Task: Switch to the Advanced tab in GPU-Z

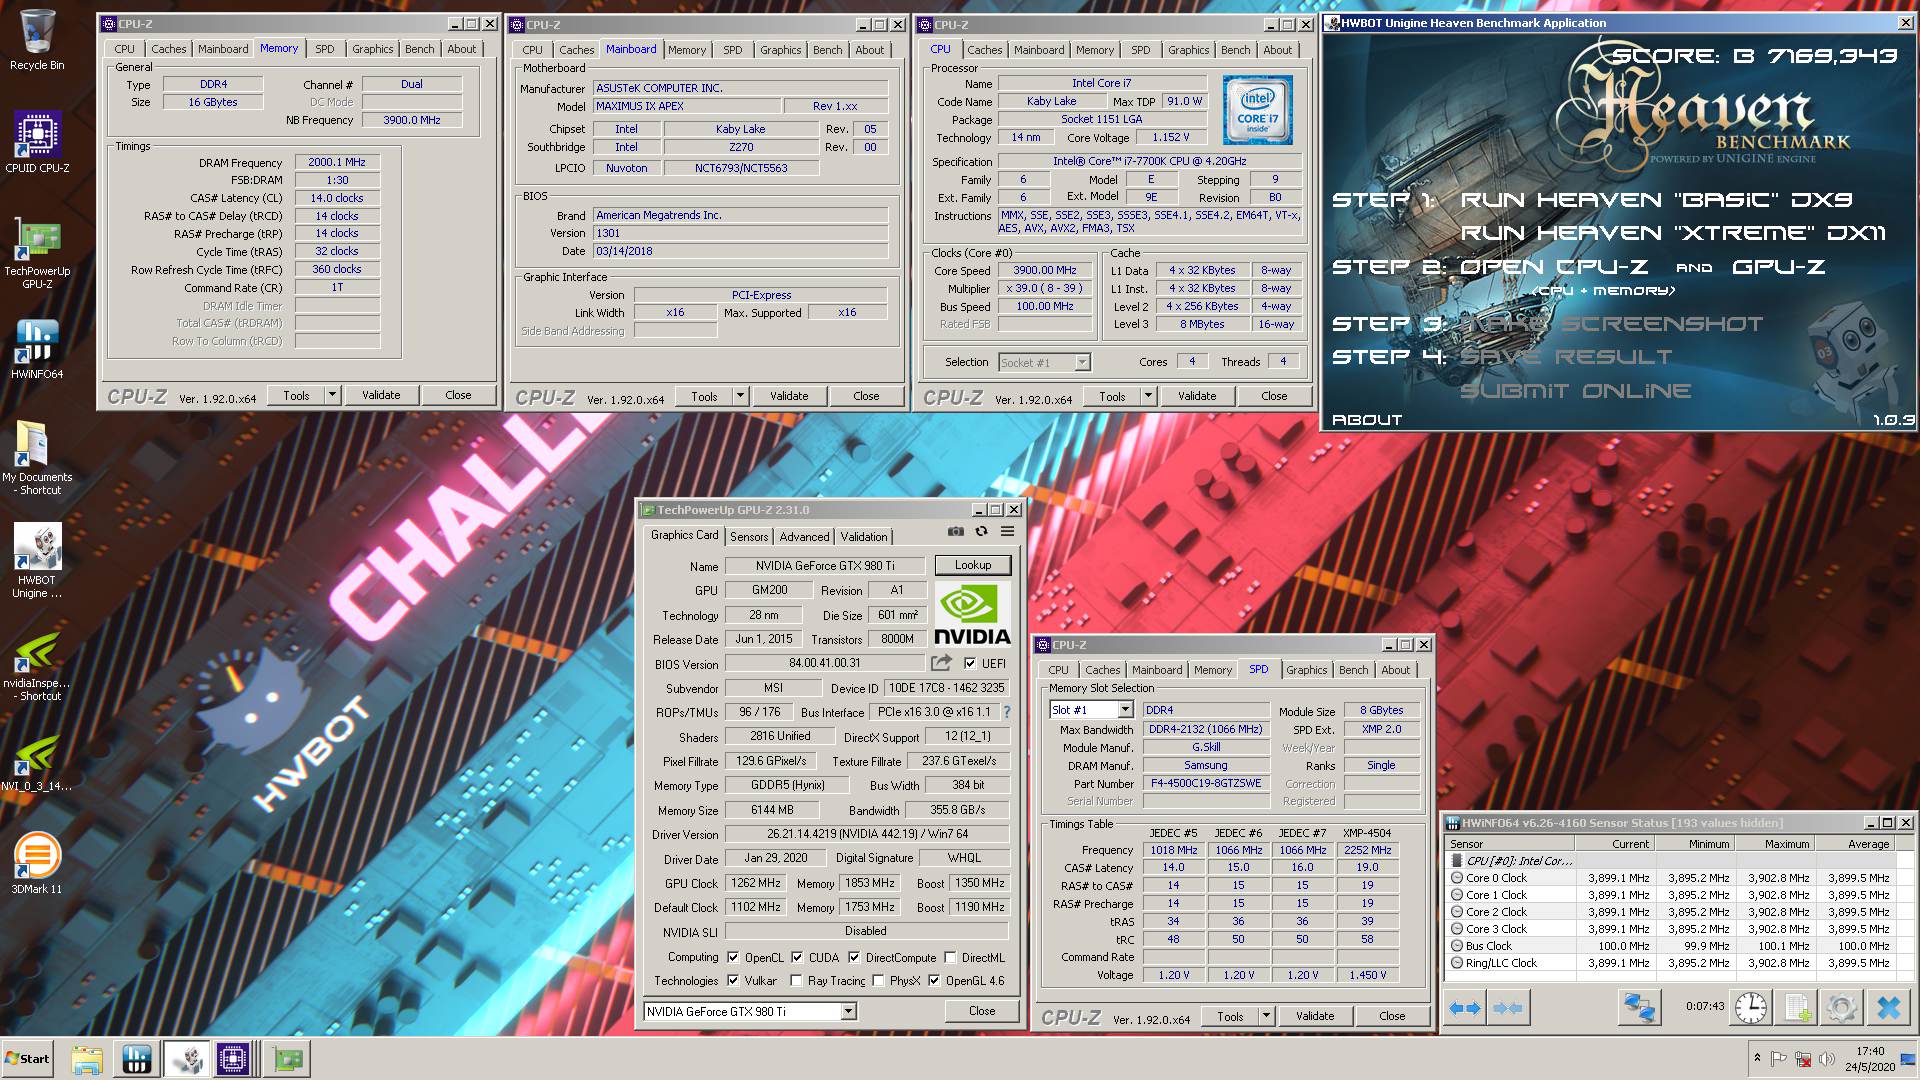Action: (x=804, y=537)
